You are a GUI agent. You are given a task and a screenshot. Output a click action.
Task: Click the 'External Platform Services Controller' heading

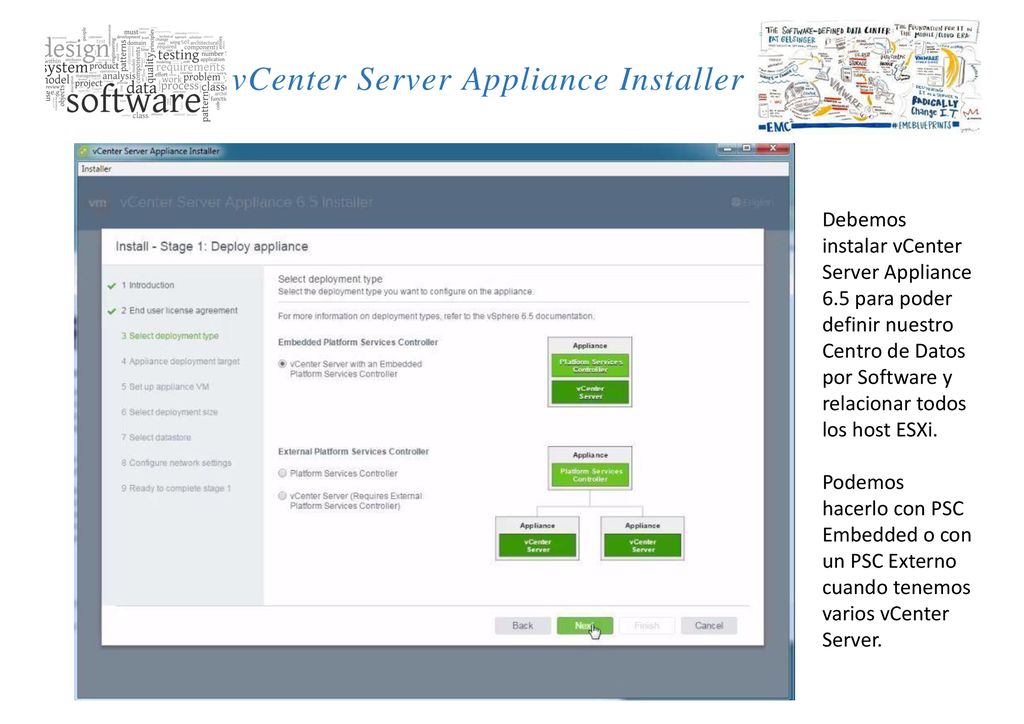pyautogui.click(x=353, y=452)
